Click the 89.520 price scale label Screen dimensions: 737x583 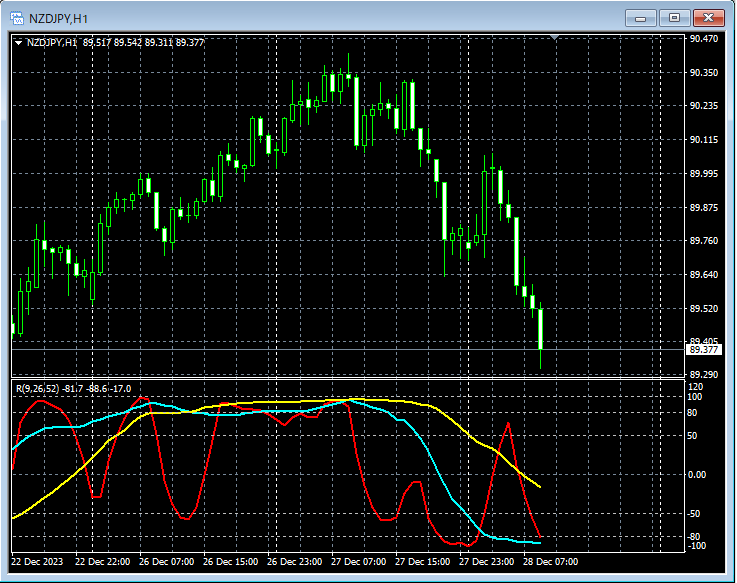pyautogui.click(x=704, y=308)
